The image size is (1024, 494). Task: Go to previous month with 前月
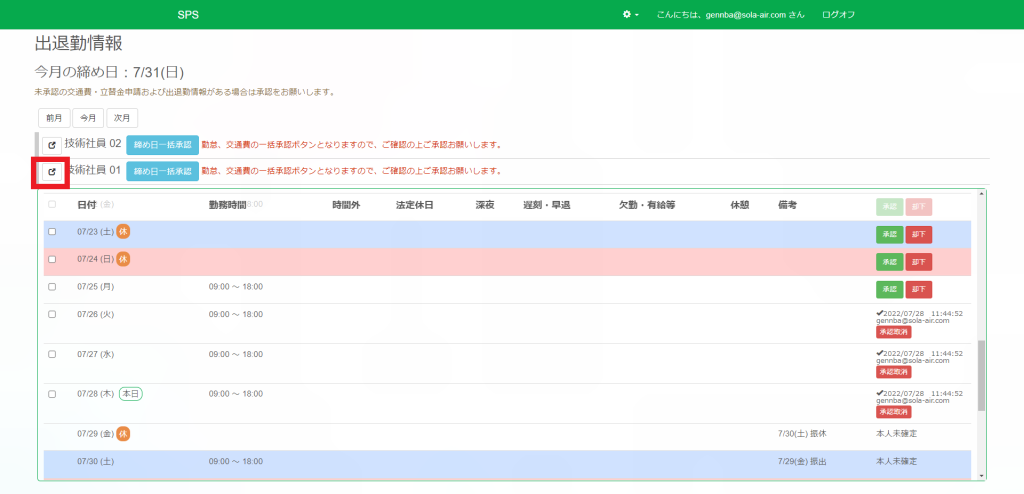pos(53,118)
